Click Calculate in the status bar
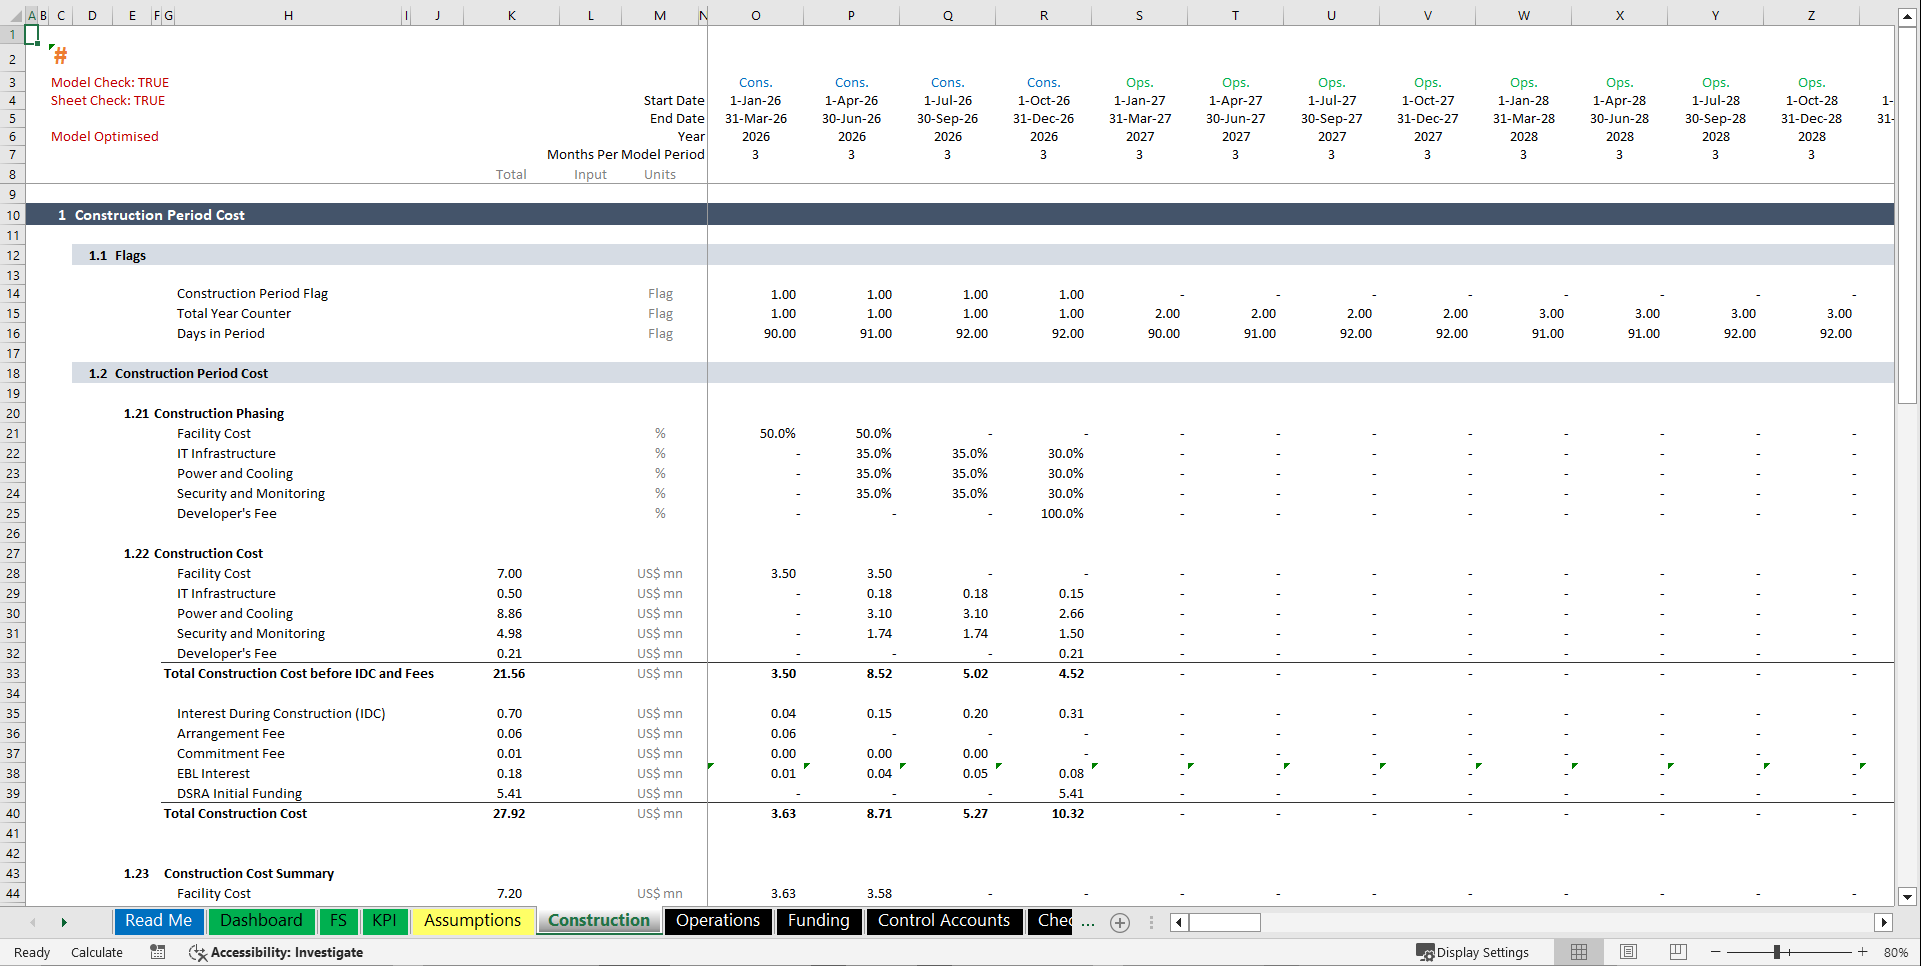The width and height of the screenshot is (1921, 966). [x=96, y=952]
